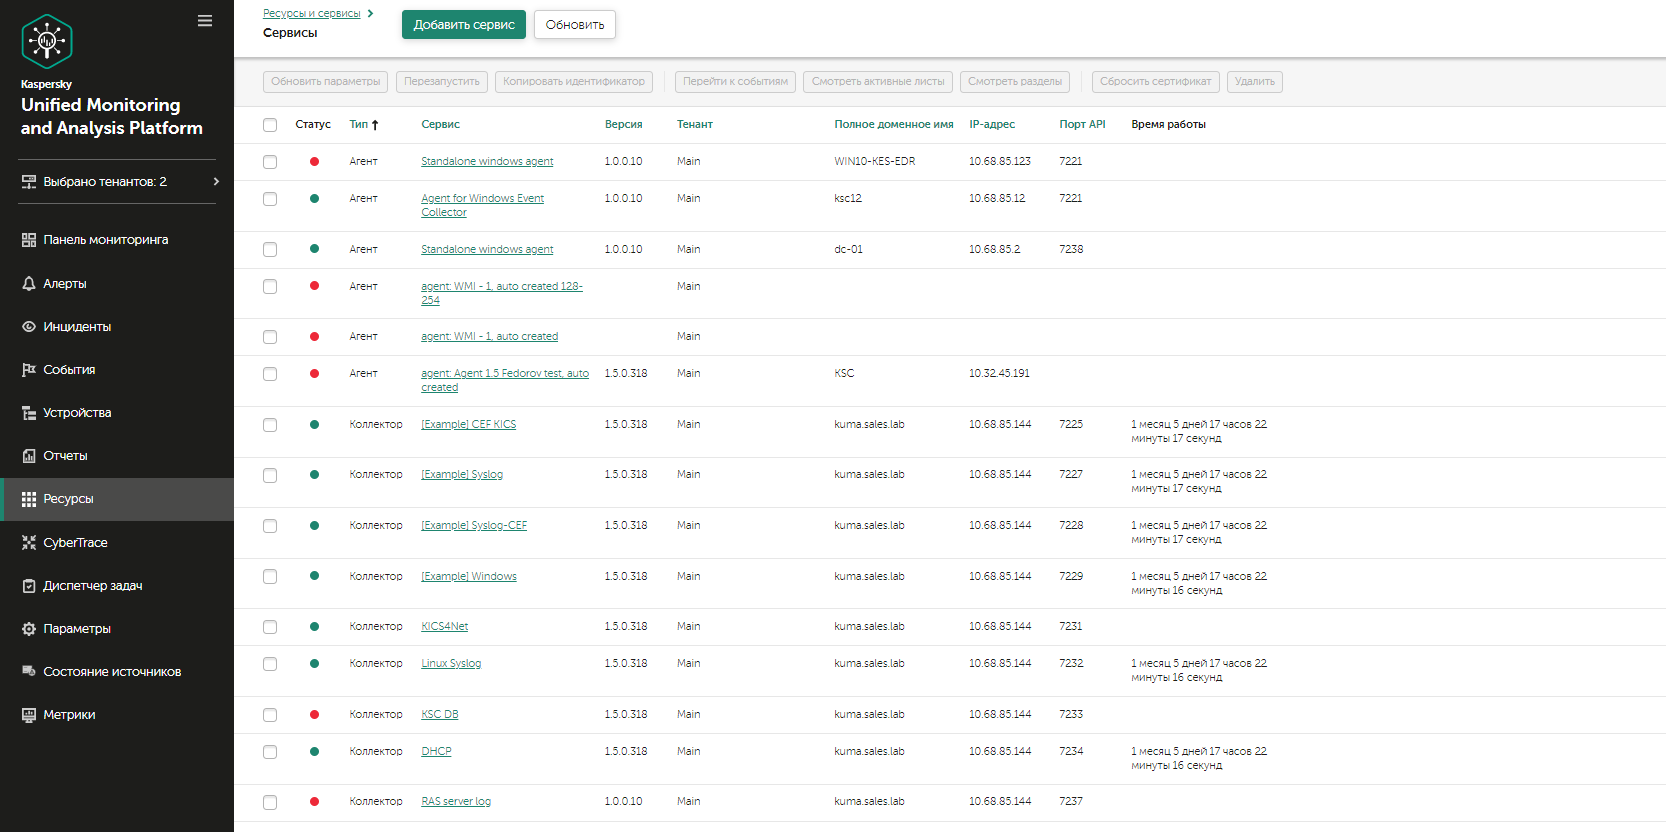Image resolution: width=1666 pixels, height=832 pixels.
Task: Click the Metrics monitor icon
Action: [29, 715]
